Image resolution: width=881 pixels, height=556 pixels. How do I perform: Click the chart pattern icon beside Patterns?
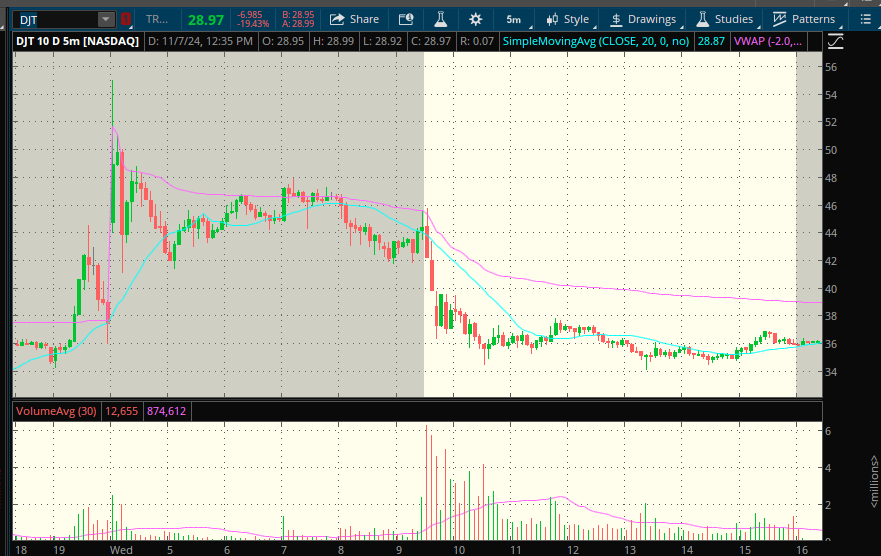(779, 20)
